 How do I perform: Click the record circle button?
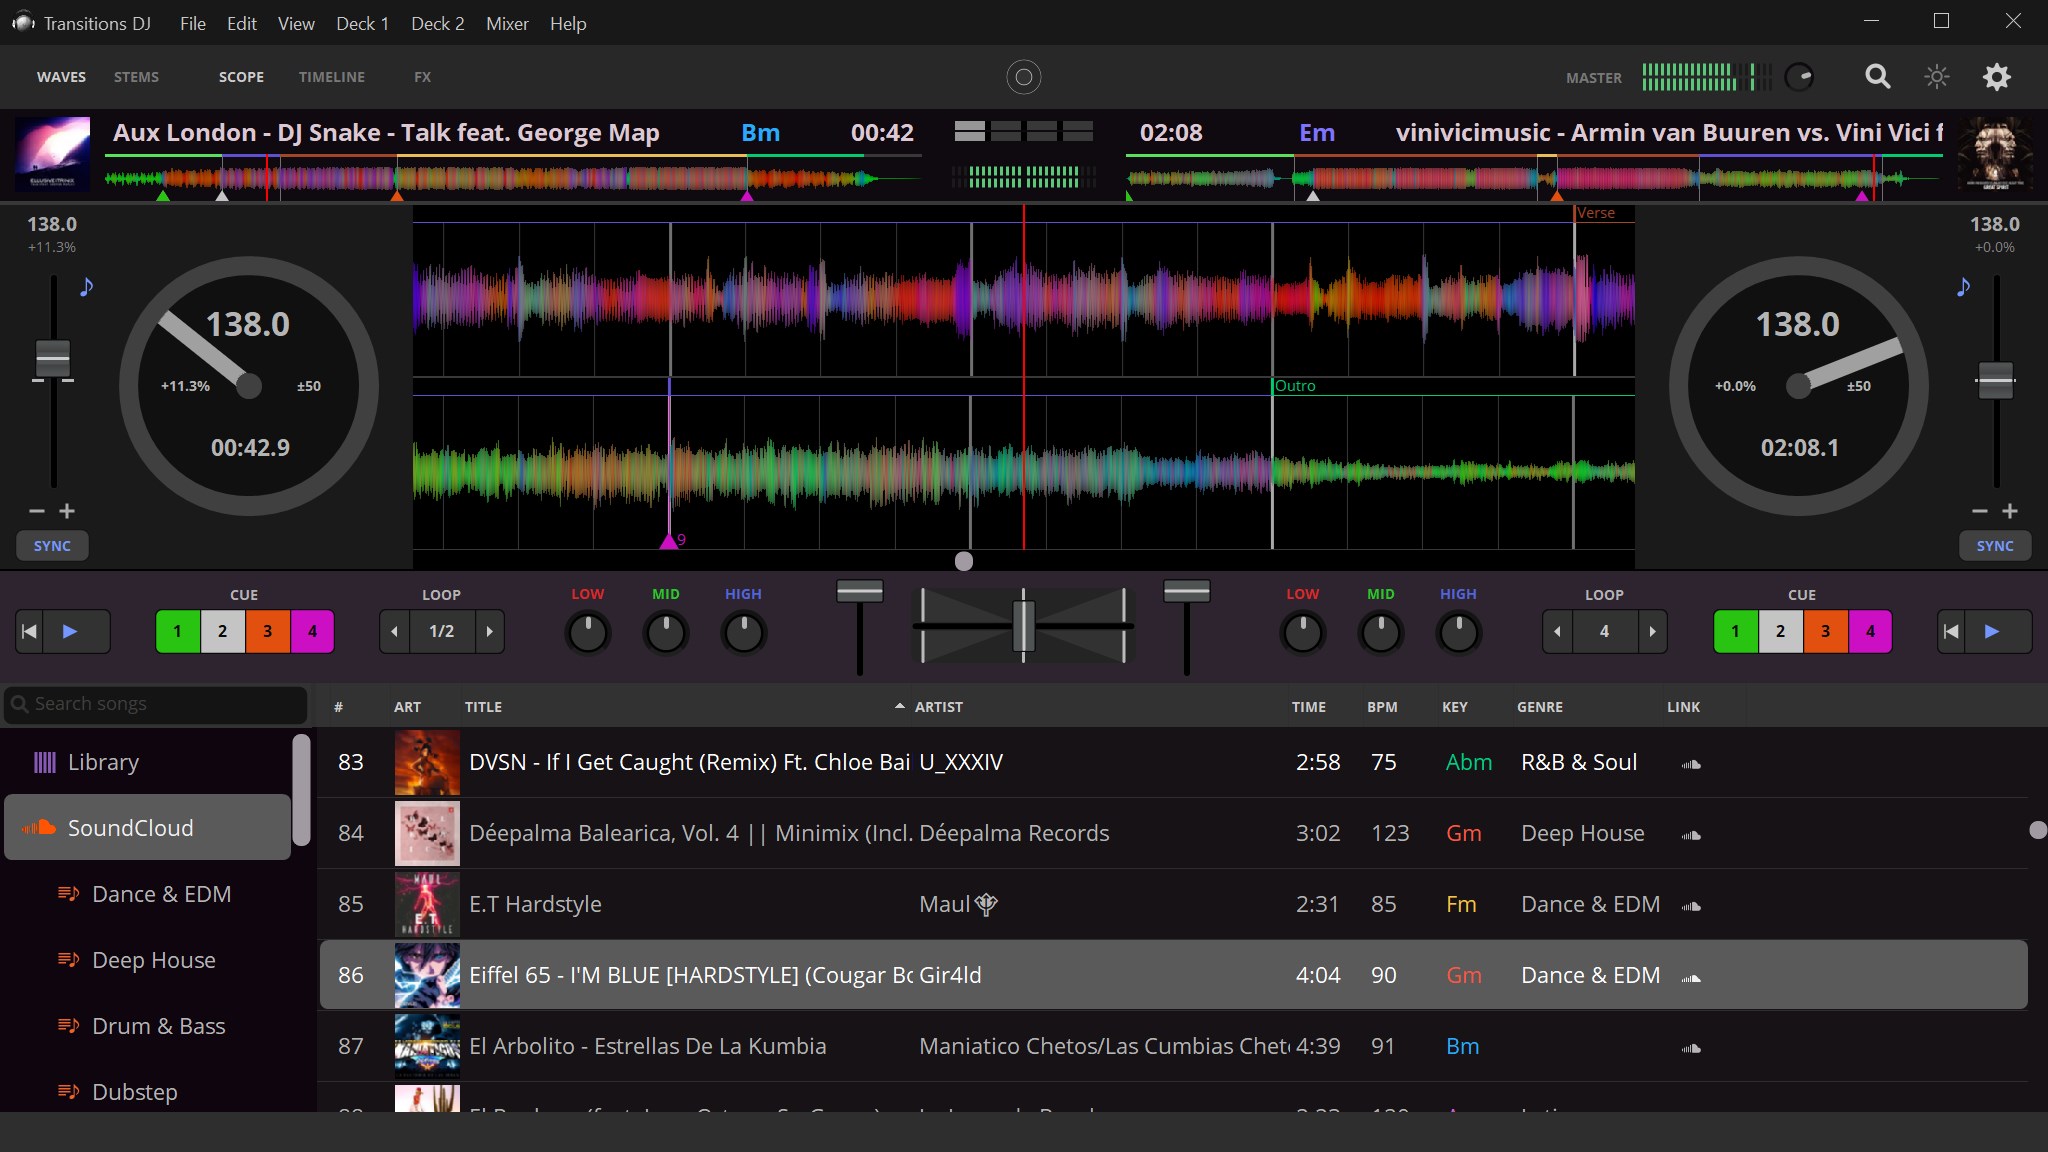(1023, 77)
